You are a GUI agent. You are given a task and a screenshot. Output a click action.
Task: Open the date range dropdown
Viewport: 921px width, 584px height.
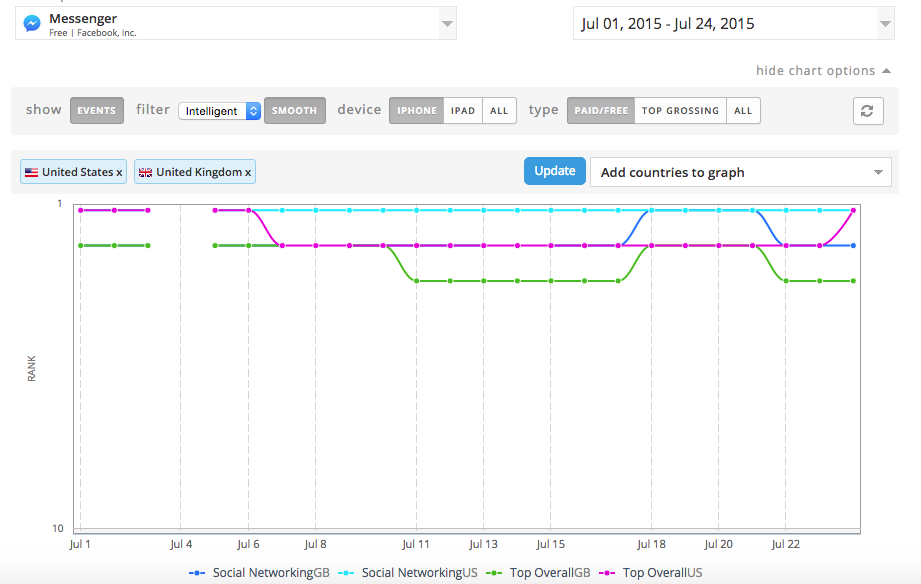(884, 24)
